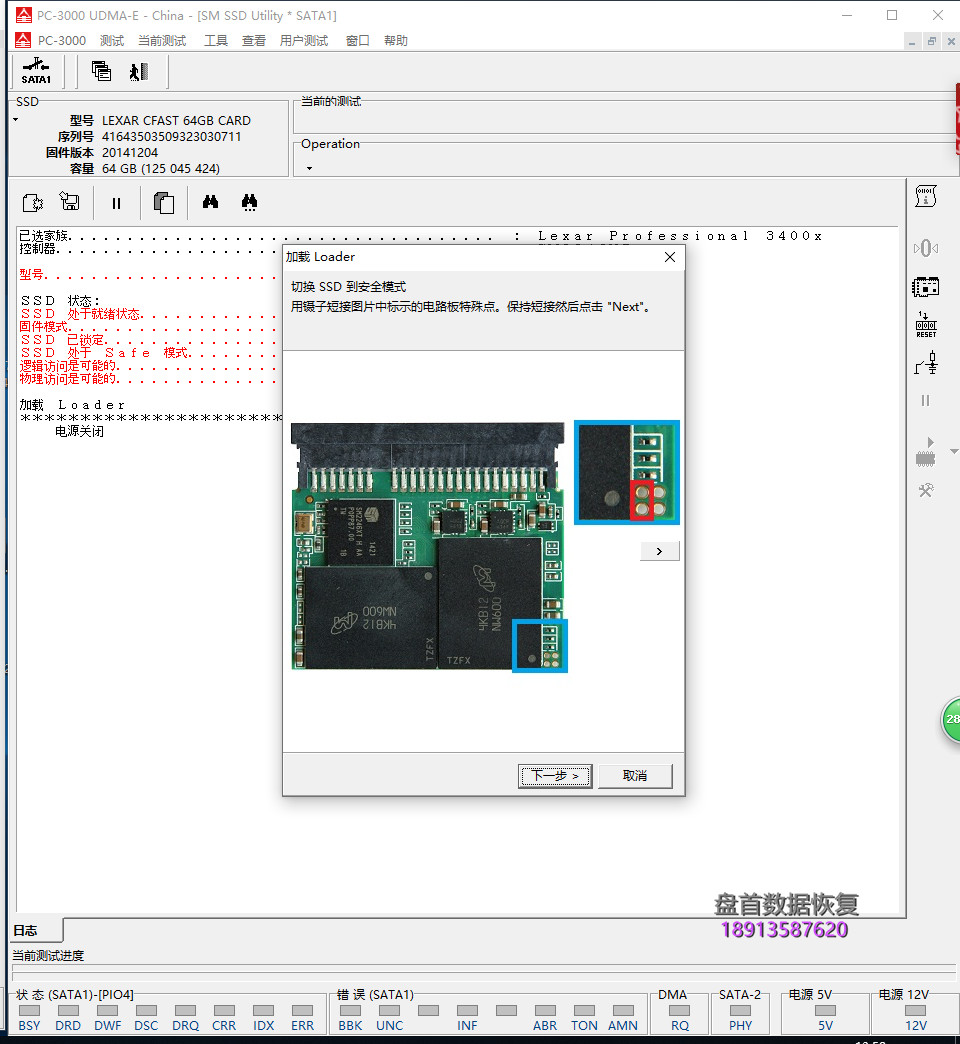Click the model text LEXAR CFAST 64GB CARD
Viewport: 960px width, 1044px height.
point(176,121)
